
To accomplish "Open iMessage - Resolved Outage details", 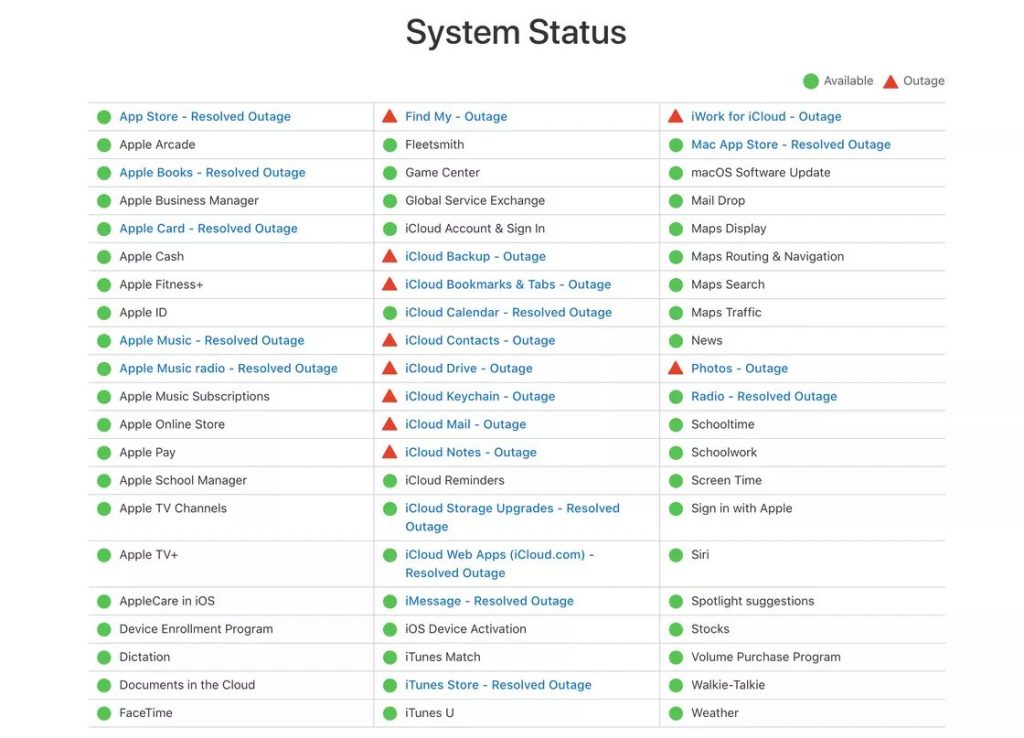I will tap(489, 601).
